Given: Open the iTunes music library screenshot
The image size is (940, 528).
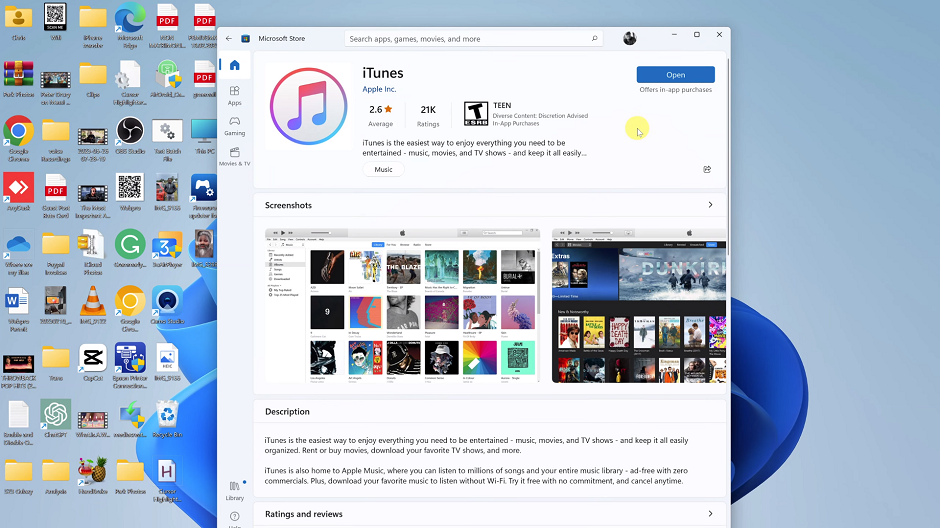Looking at the screenshot, I should pyautogui.click(x=402, y=305).
